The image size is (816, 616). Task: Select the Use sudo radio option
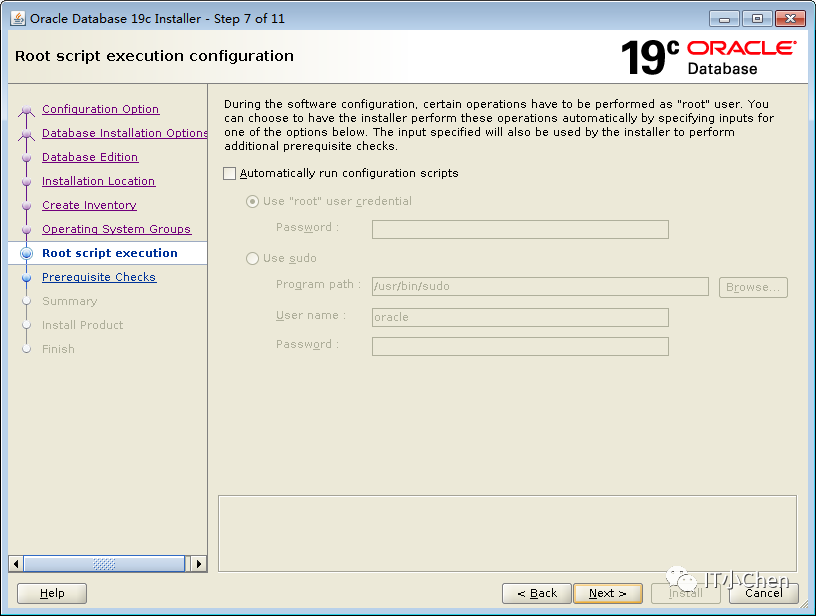(252, 259)
